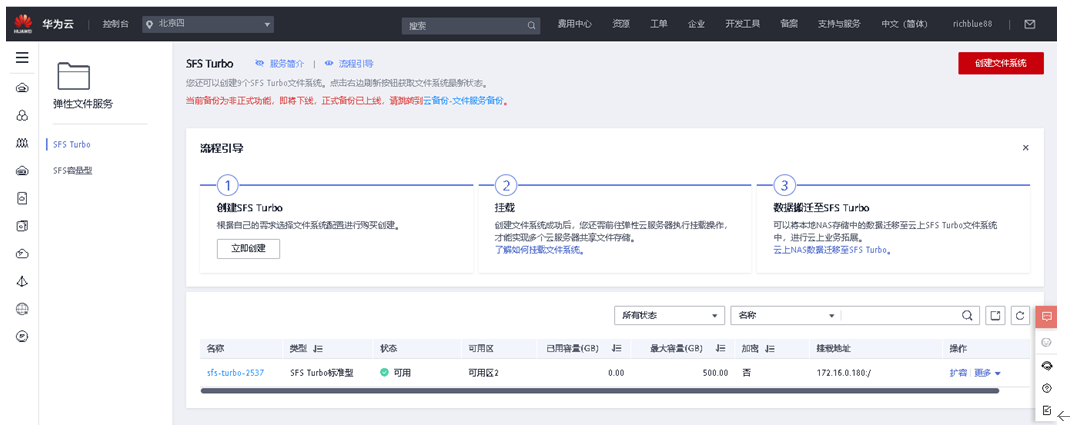Click the SFS Turbo标准型 type cell
This screenshot has width=1070, height=428.
pyautogui.click(x=321, y=373)
